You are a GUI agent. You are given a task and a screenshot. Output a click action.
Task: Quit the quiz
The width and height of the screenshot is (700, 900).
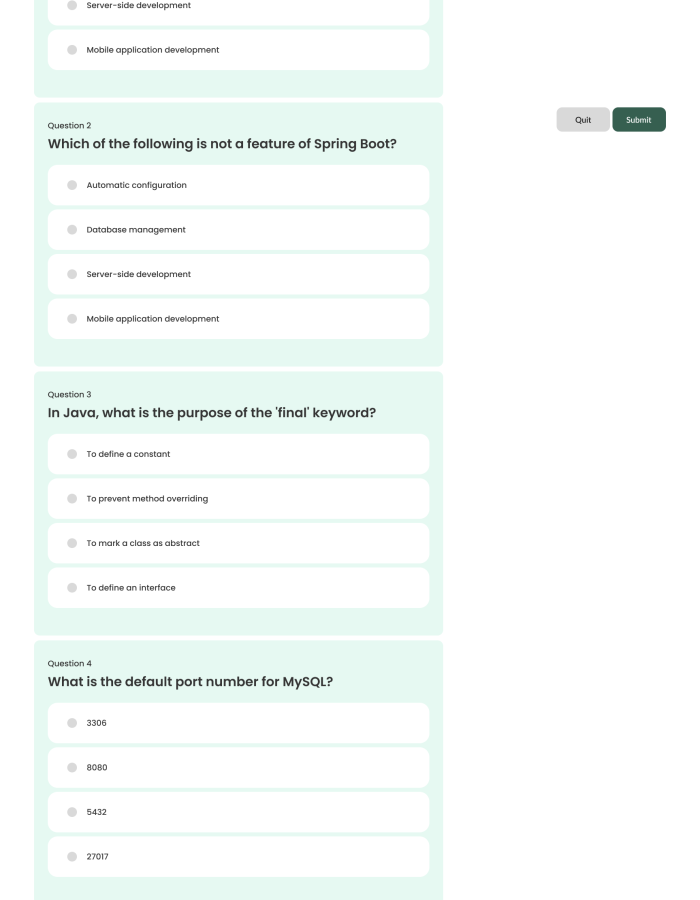[583, 119]
